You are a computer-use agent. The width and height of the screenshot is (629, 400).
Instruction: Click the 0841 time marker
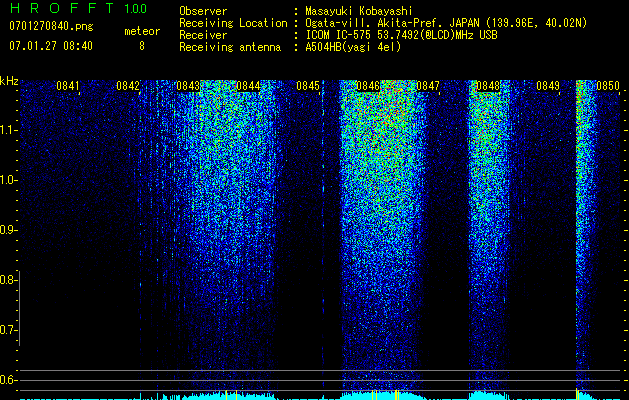point(68,86)
